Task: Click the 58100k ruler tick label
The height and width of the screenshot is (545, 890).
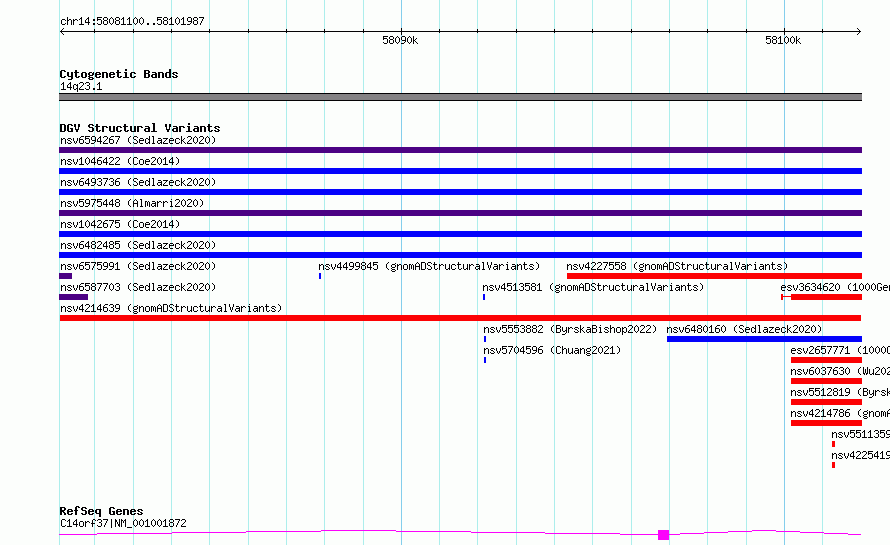Action: pyautogui.click(x=783, y=40)
